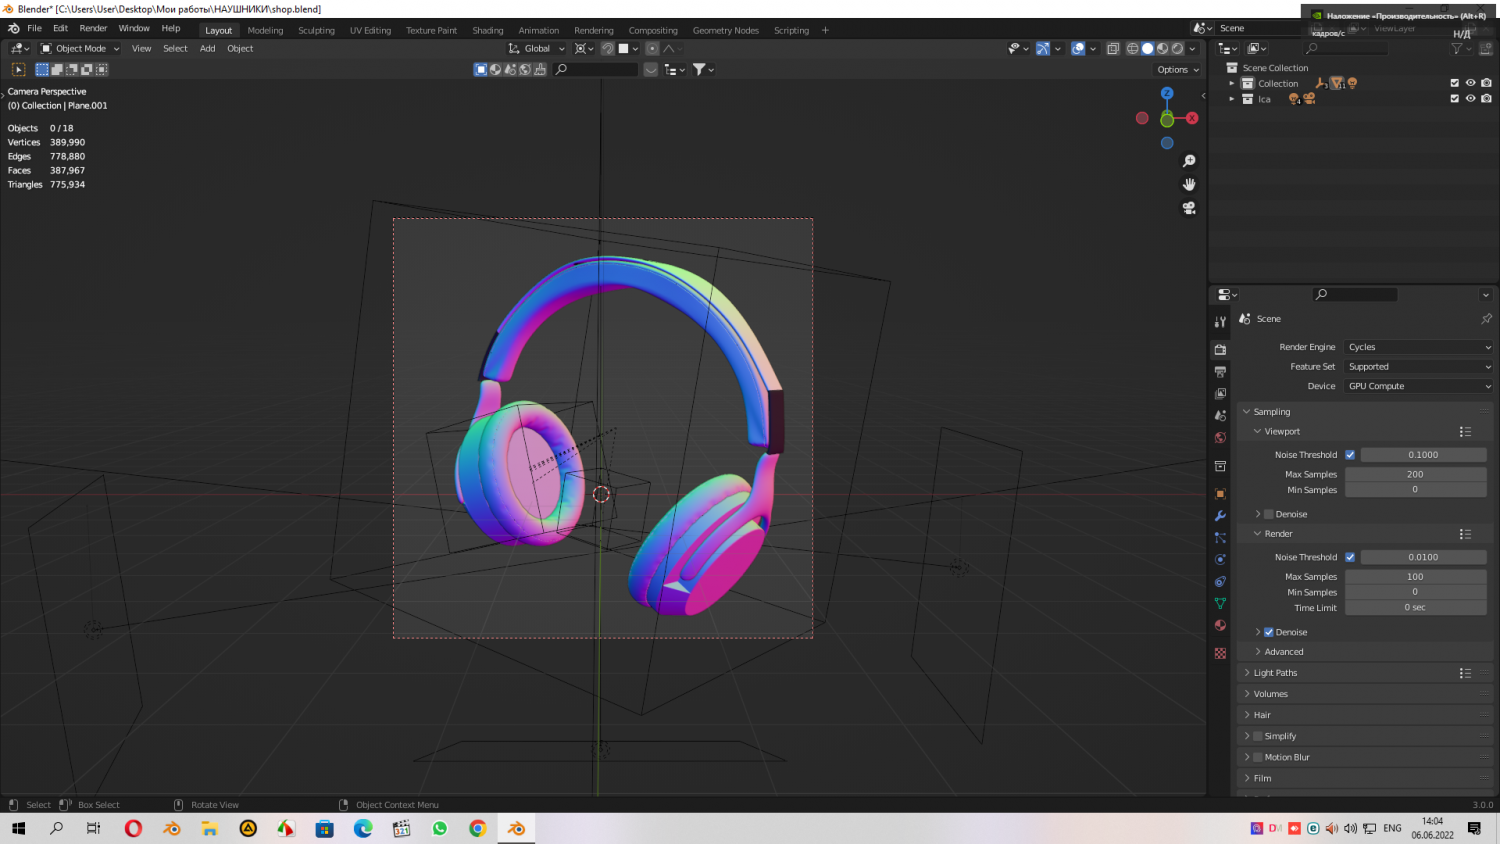Hide the Ica collection with eye toggle
The image size is (1500, 844).
point(1469,98)
